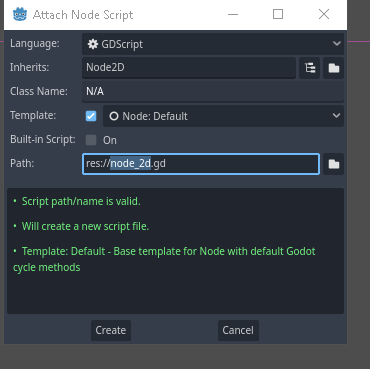This screenshot has width=370, height=369.
Task: Click the Class Name field showing N/A
Action: pos(213,92)
